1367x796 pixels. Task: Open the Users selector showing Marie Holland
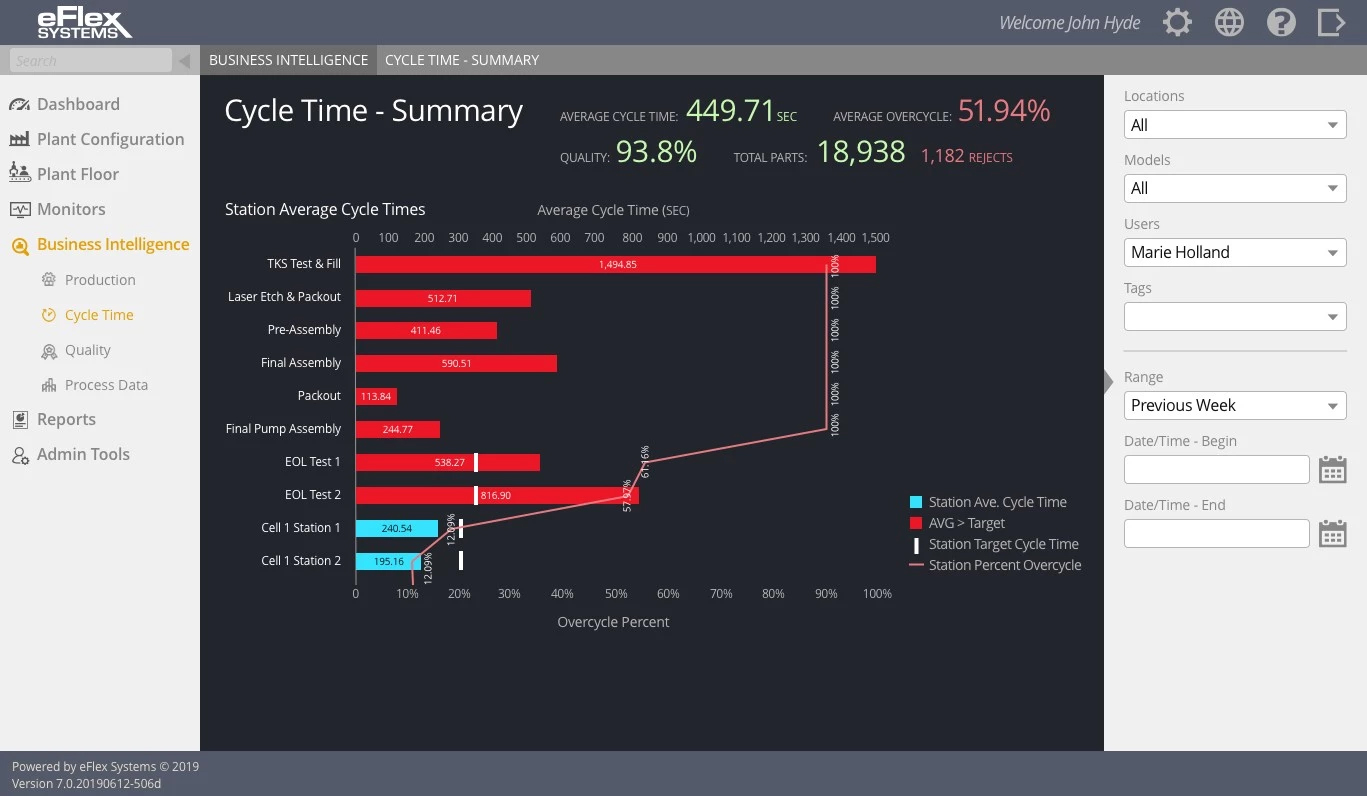1235,252
